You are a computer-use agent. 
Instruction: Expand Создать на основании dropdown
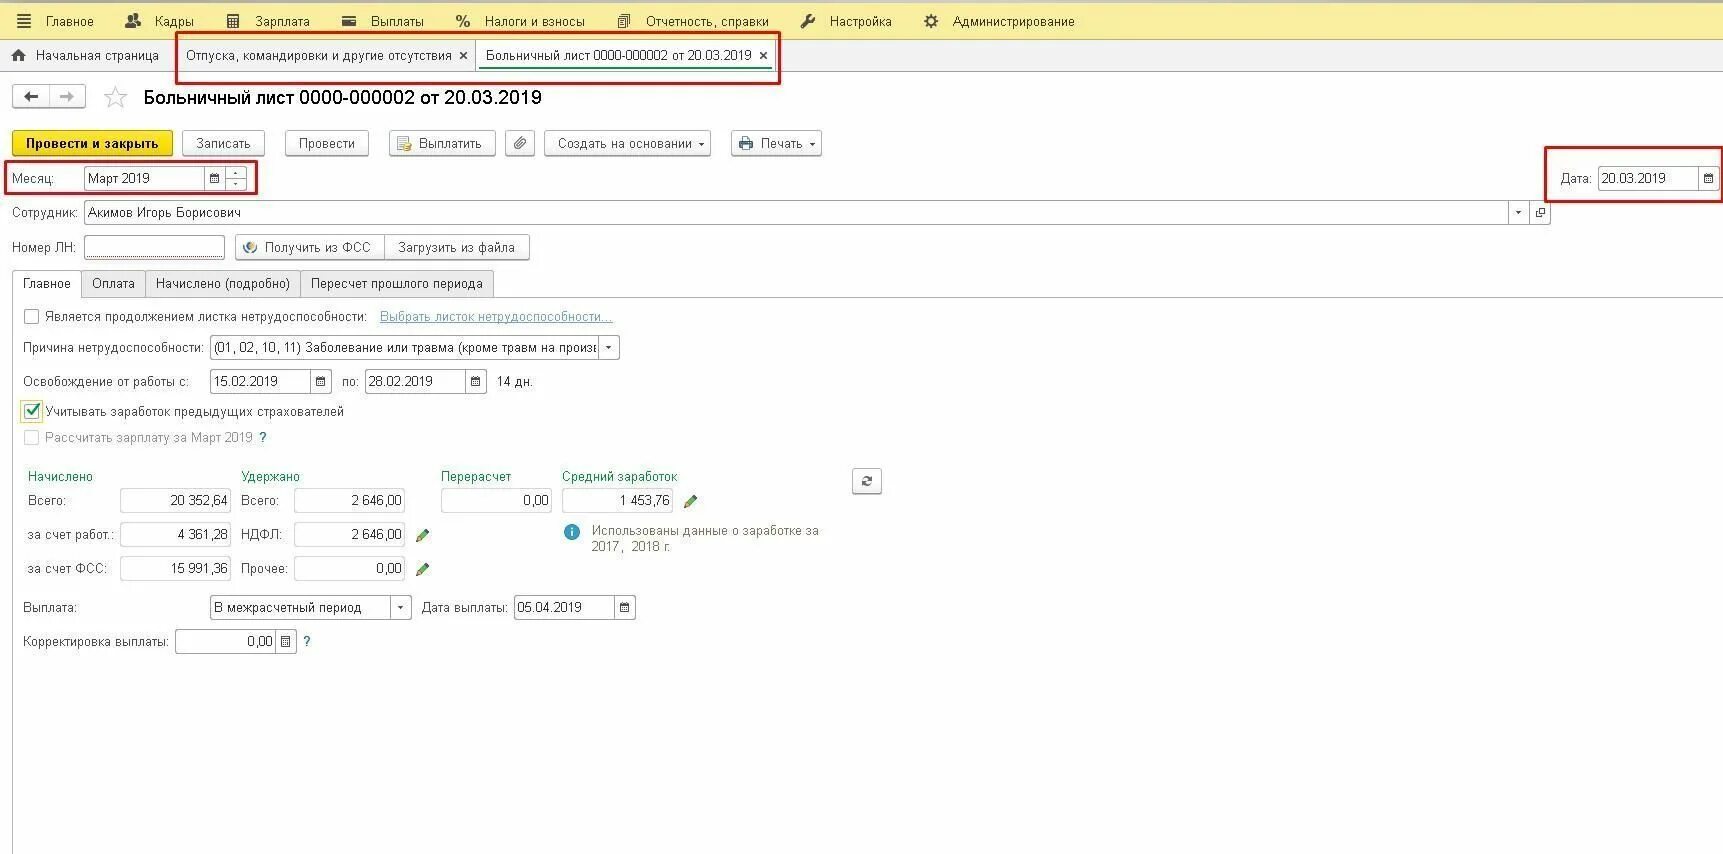tap(627, 144)
